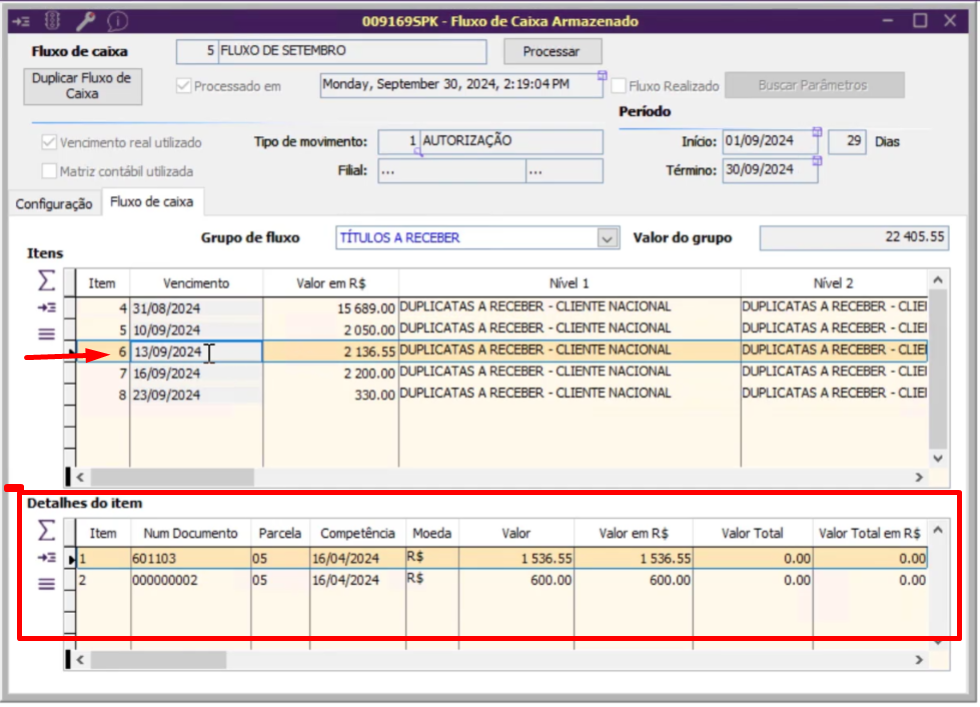The width and height of the screenshot is (980, 707).
Task: Expand the Grupo de fluxo dropdown
Action: (x=606, y=238)
